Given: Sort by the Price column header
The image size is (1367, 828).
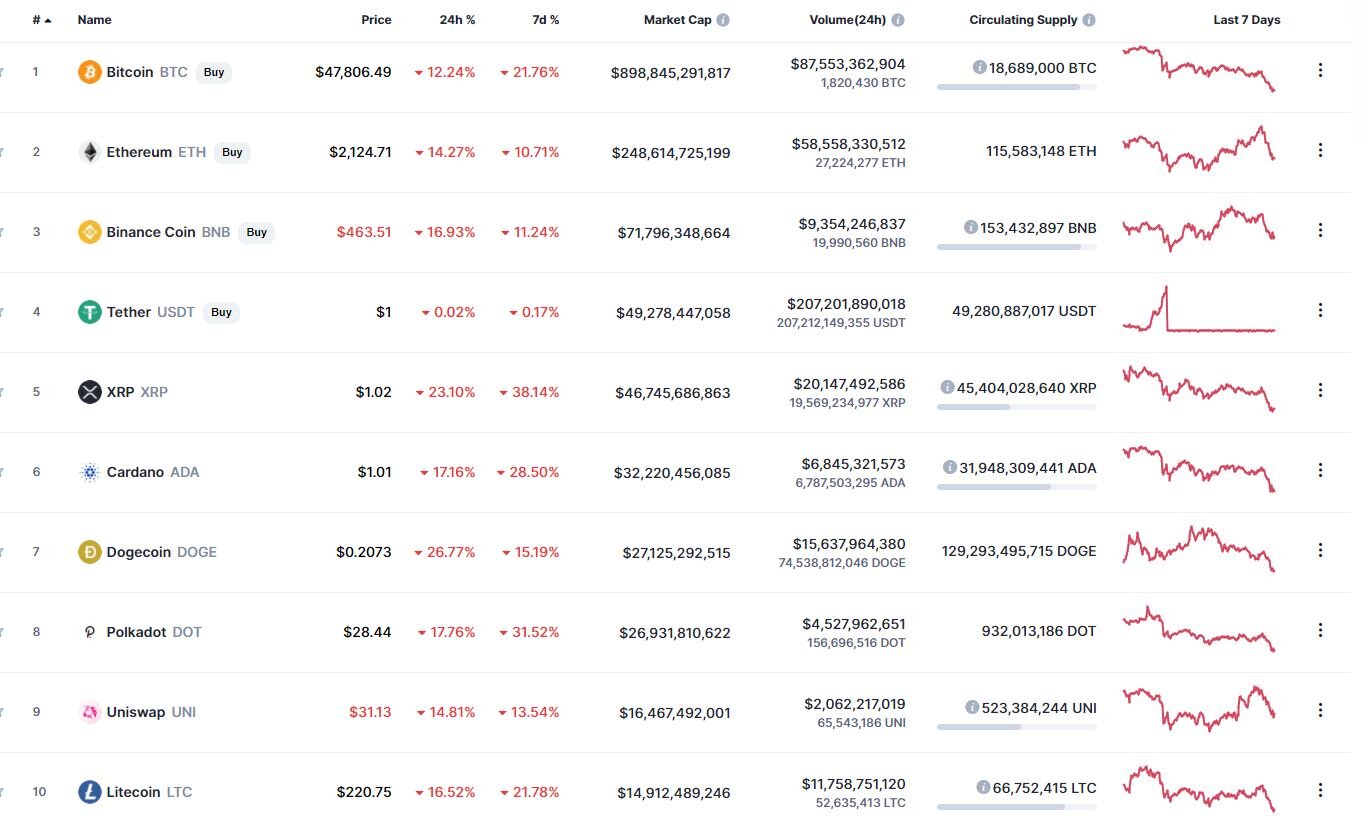Looking at the screenshot, I should [377, 20].
